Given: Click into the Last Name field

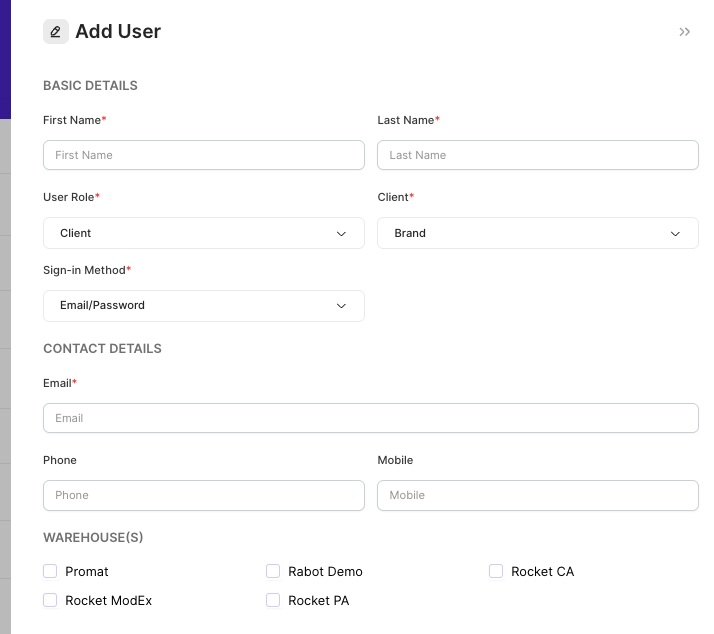Looking at the screenshot, I should pyautogui.click(x=538, y=155).
